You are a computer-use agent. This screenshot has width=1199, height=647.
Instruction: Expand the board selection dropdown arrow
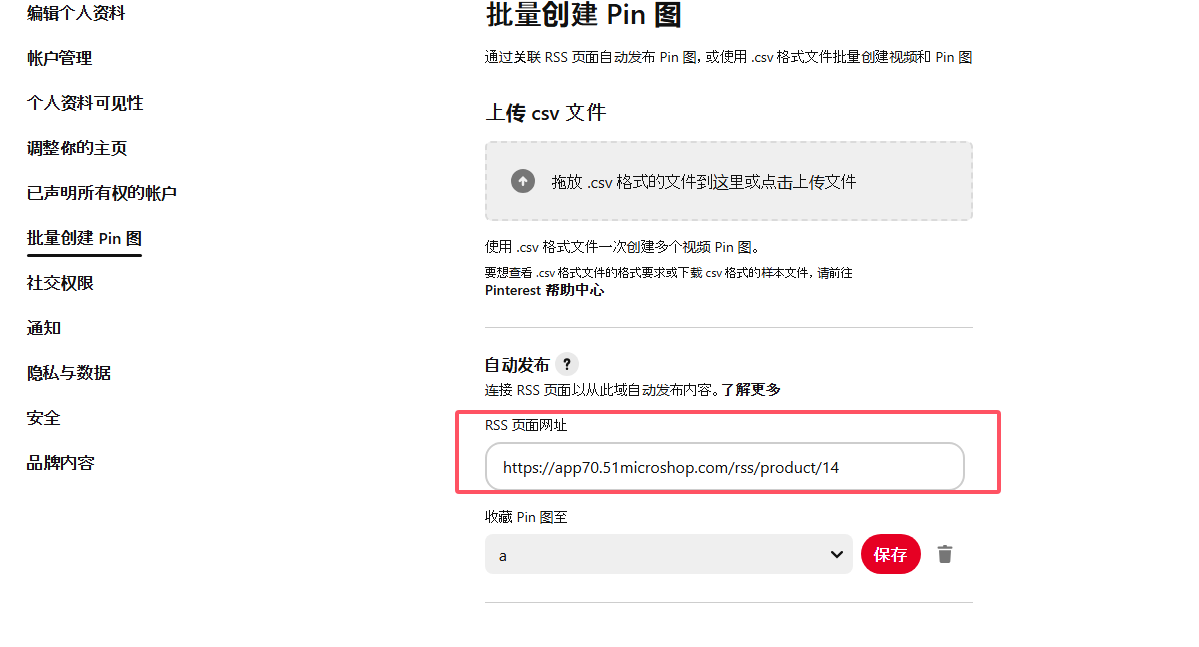coord(837,555)
